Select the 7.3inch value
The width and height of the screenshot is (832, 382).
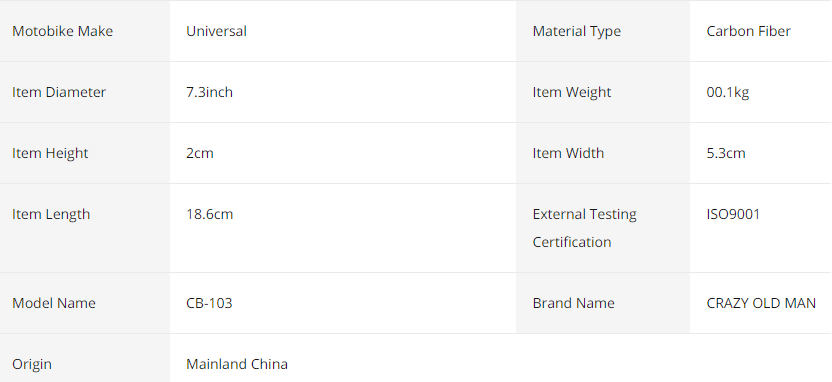[210, 92]
